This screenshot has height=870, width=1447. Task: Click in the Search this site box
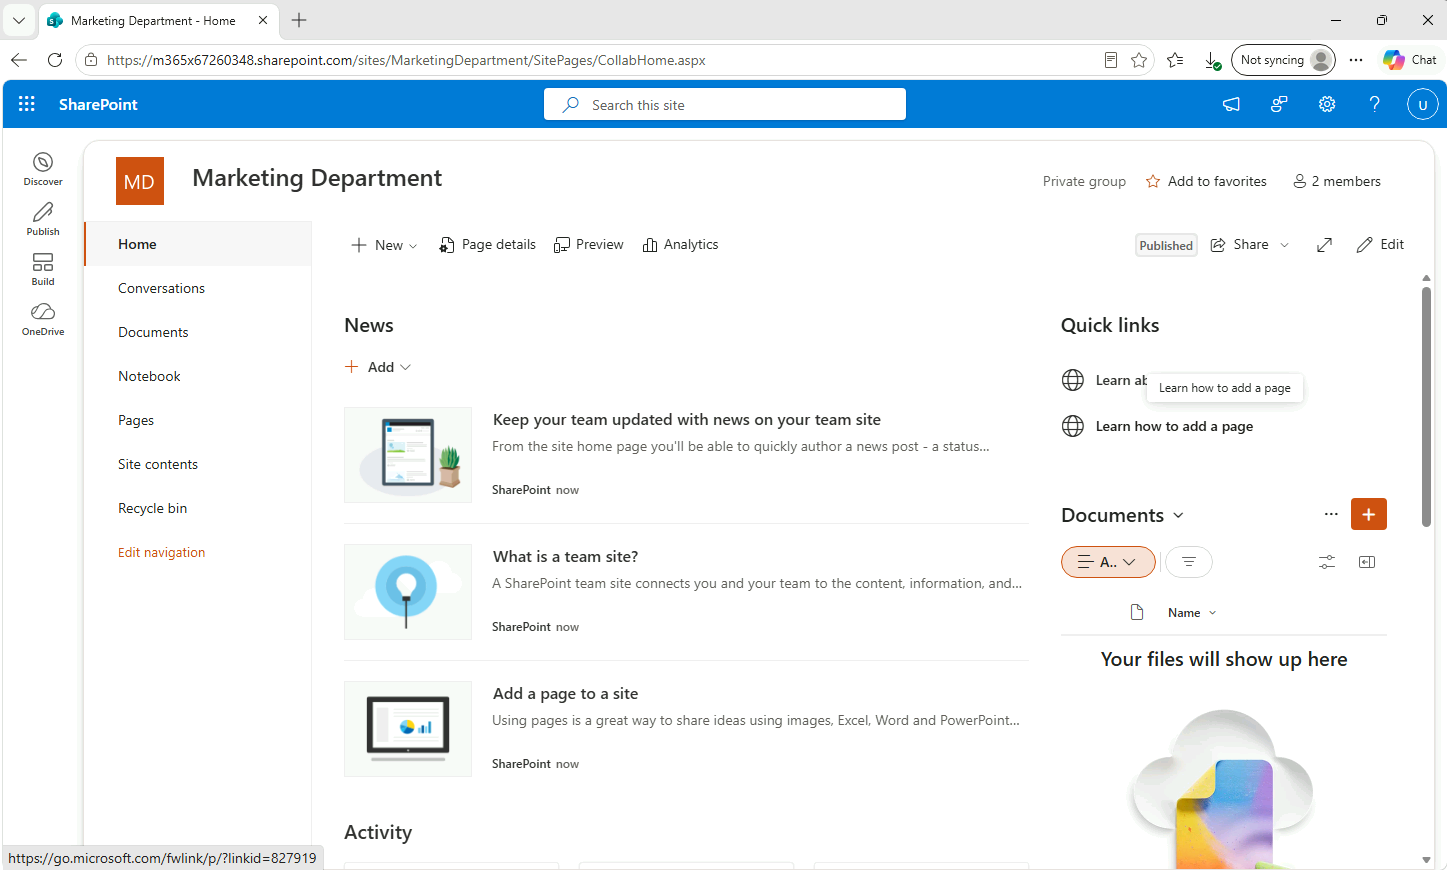point(725,104)
